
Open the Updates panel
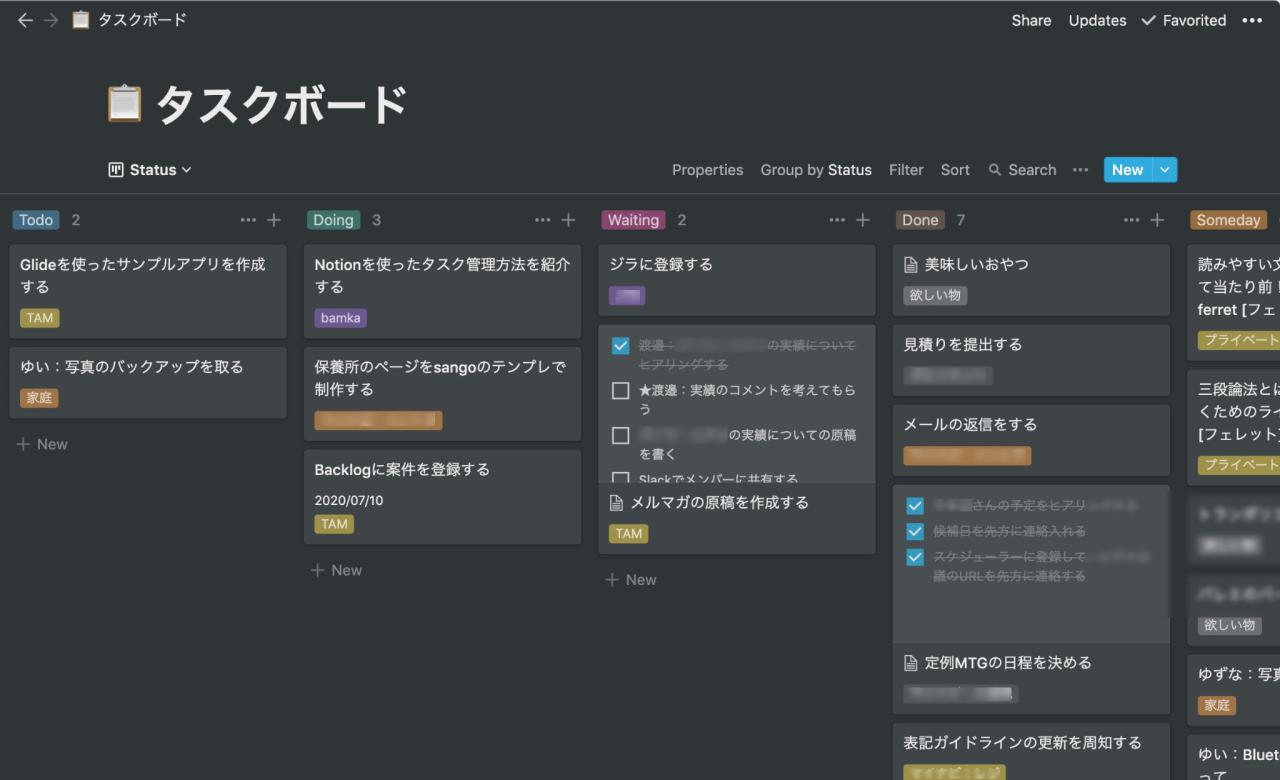[x=1097, y=20]
